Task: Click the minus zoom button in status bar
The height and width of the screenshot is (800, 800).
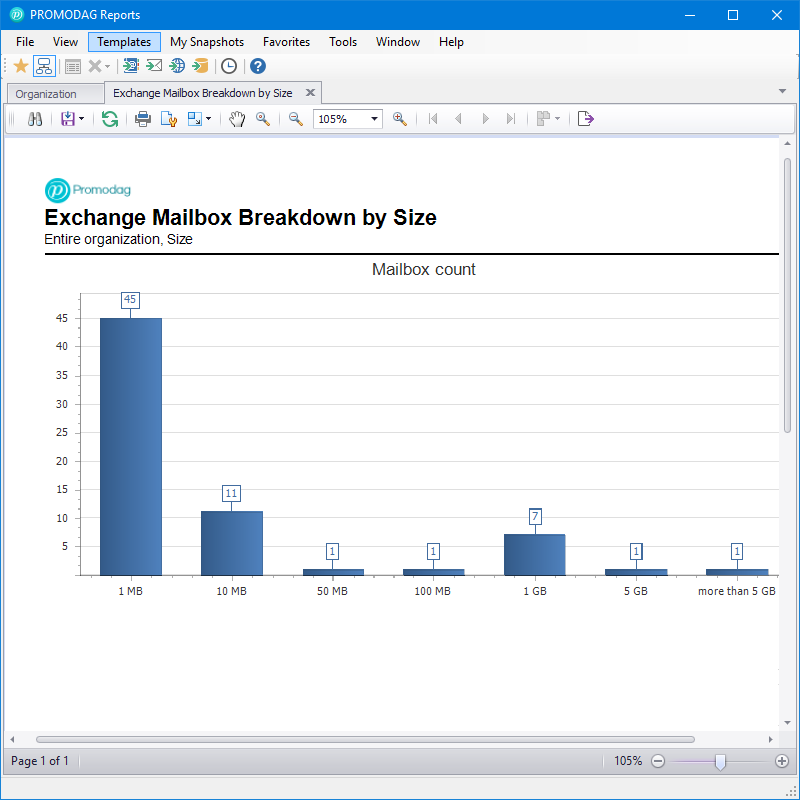Action: click(658, 762)
